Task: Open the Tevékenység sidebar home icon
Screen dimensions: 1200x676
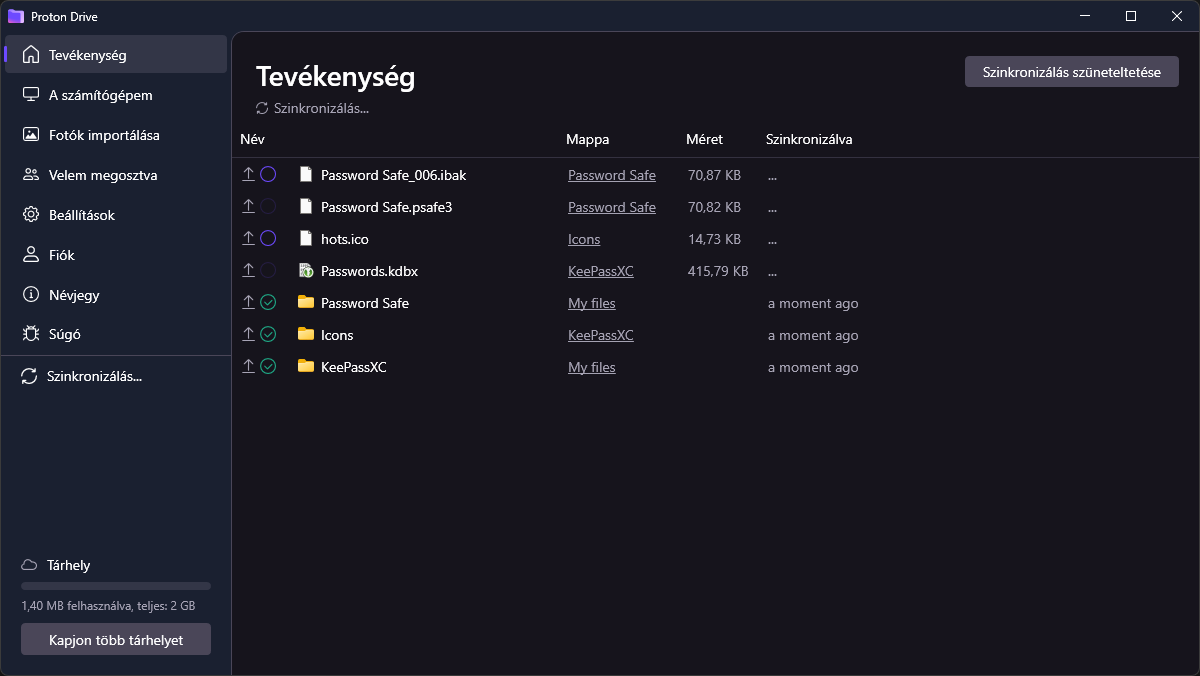Action: pos(31,55)
